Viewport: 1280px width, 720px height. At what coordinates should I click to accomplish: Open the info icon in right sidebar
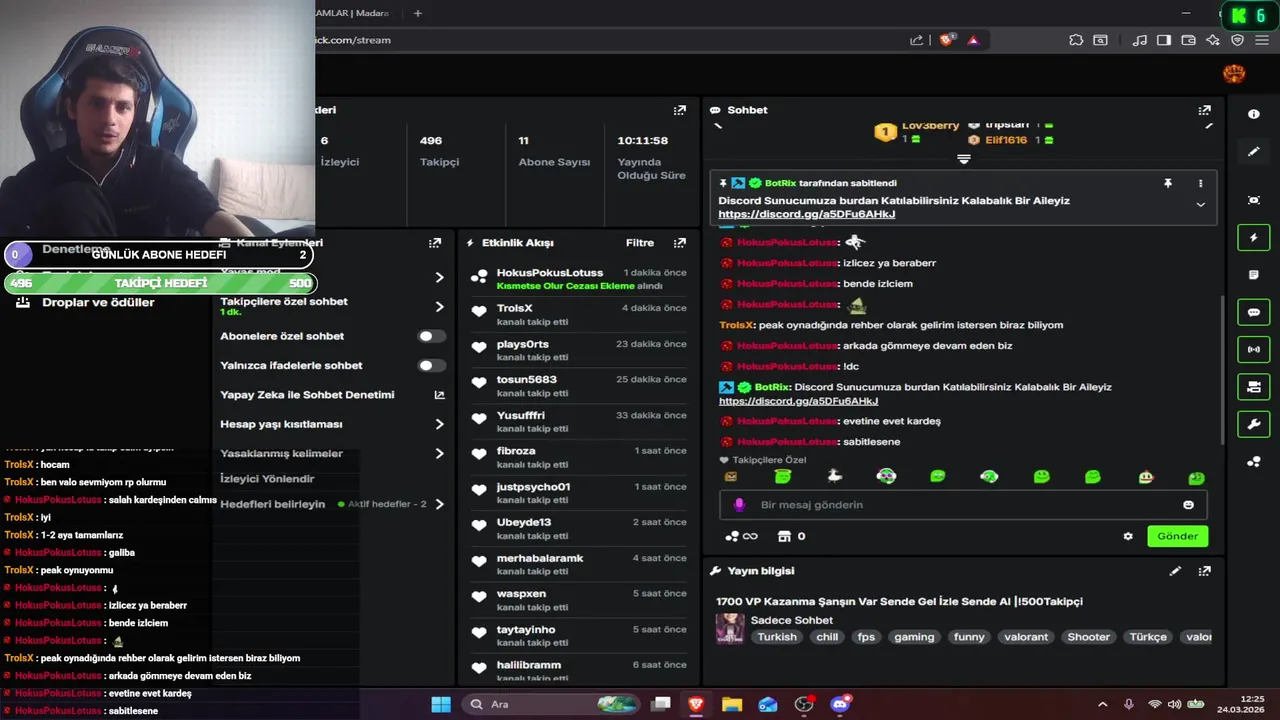click(1254, 114)
